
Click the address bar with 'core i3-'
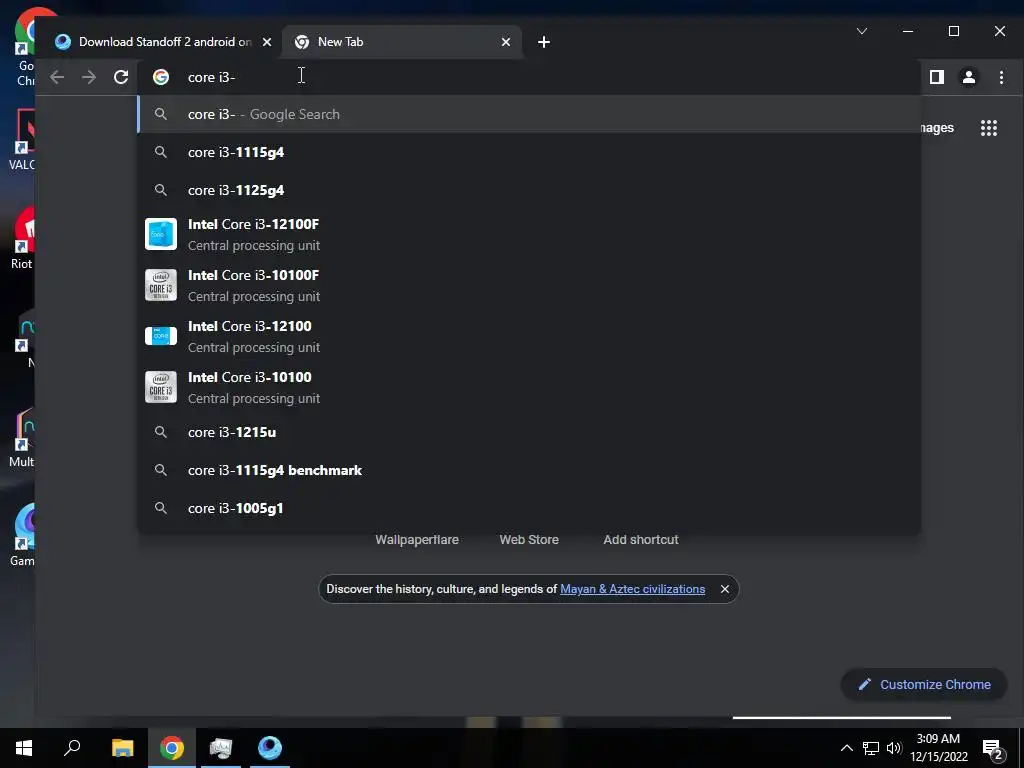tap(528, 77)
